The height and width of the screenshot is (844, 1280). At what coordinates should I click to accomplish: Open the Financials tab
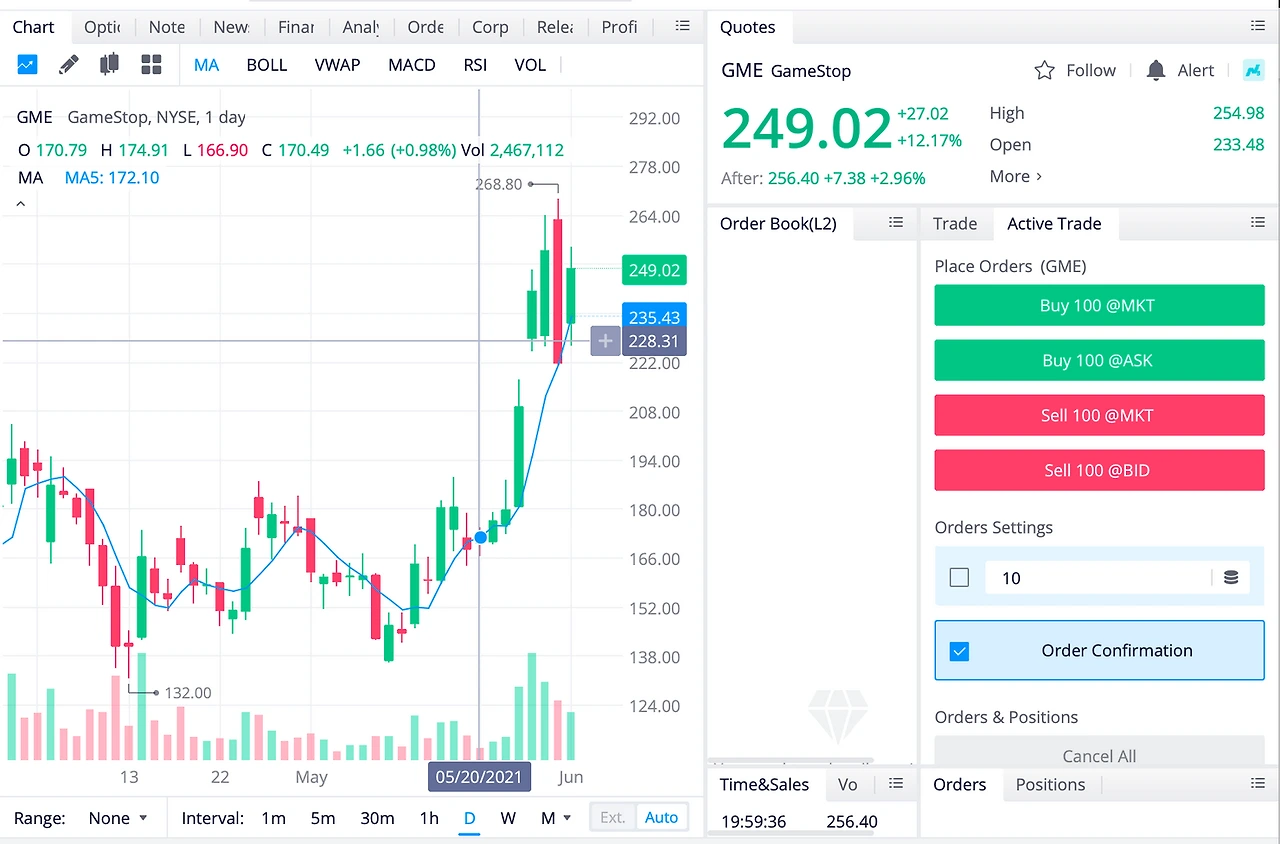tap(296, 27)
